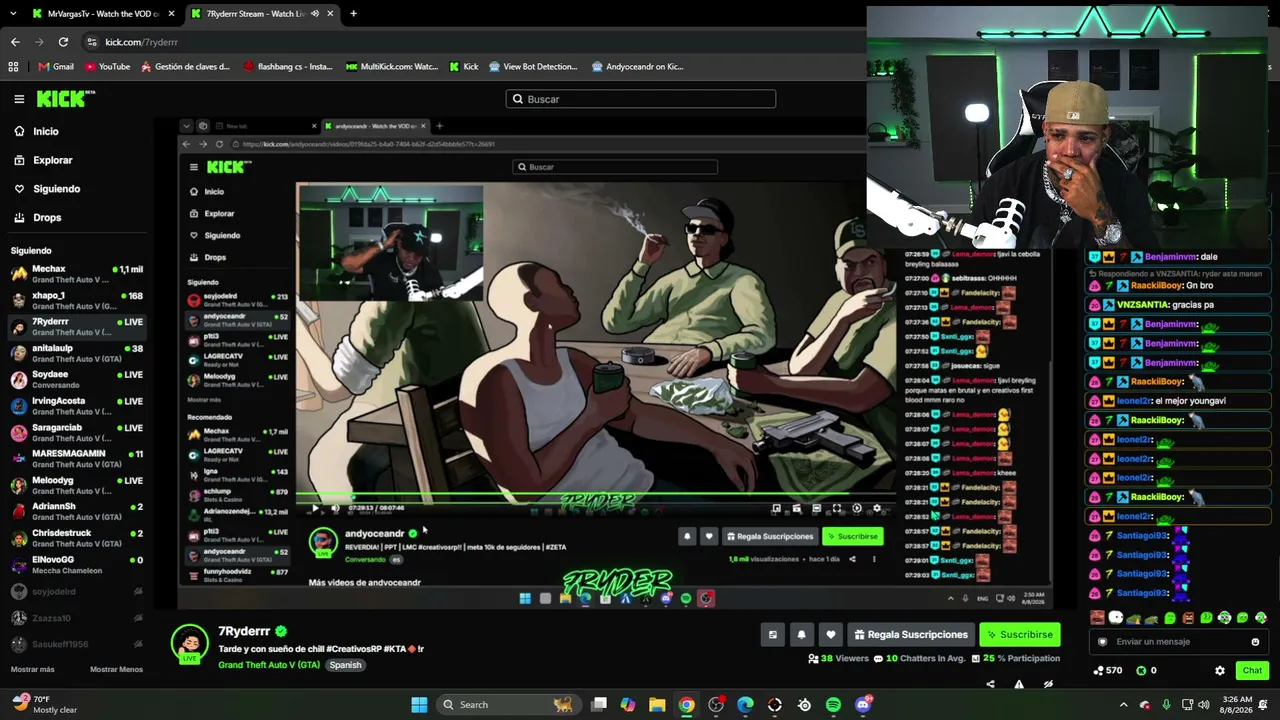Share the stream using the share icon
The image size is (1280, 720).
click(x=990, y=685)
